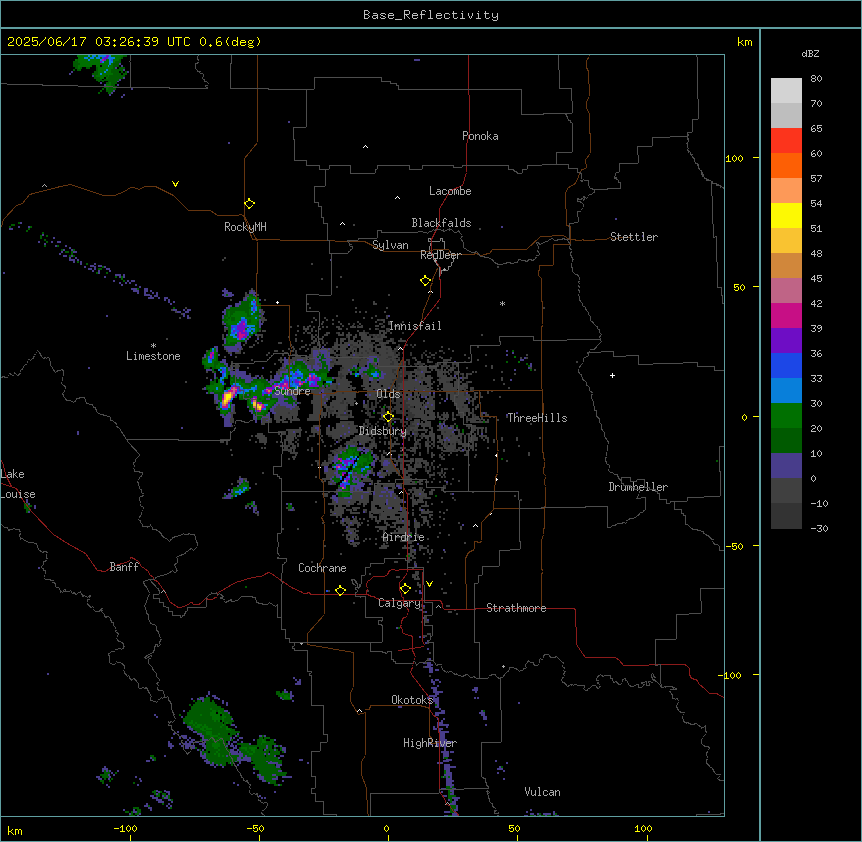This screenshot has width=862, height=842.
Task: Select the Olds label
Action: click(x=388, y=394)
